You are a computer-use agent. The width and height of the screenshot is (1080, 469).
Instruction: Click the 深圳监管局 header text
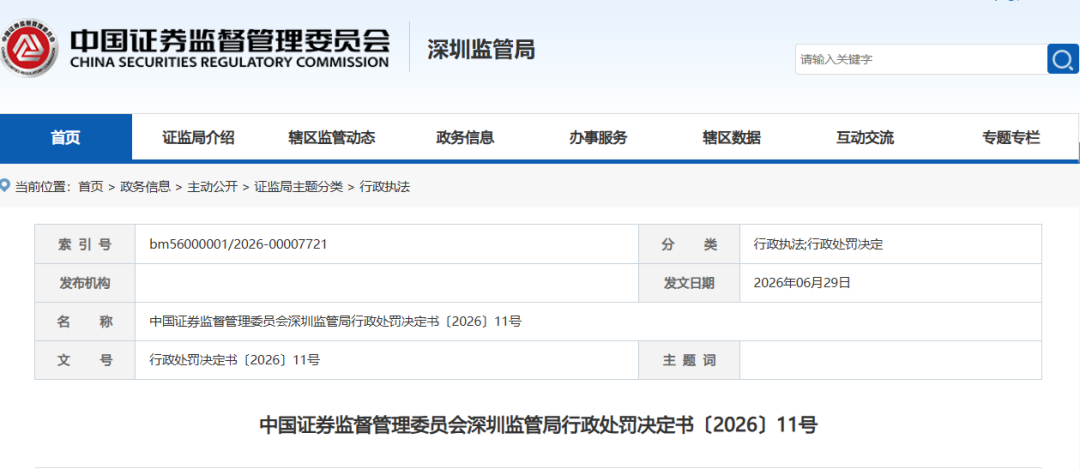(x=481, y=50)
